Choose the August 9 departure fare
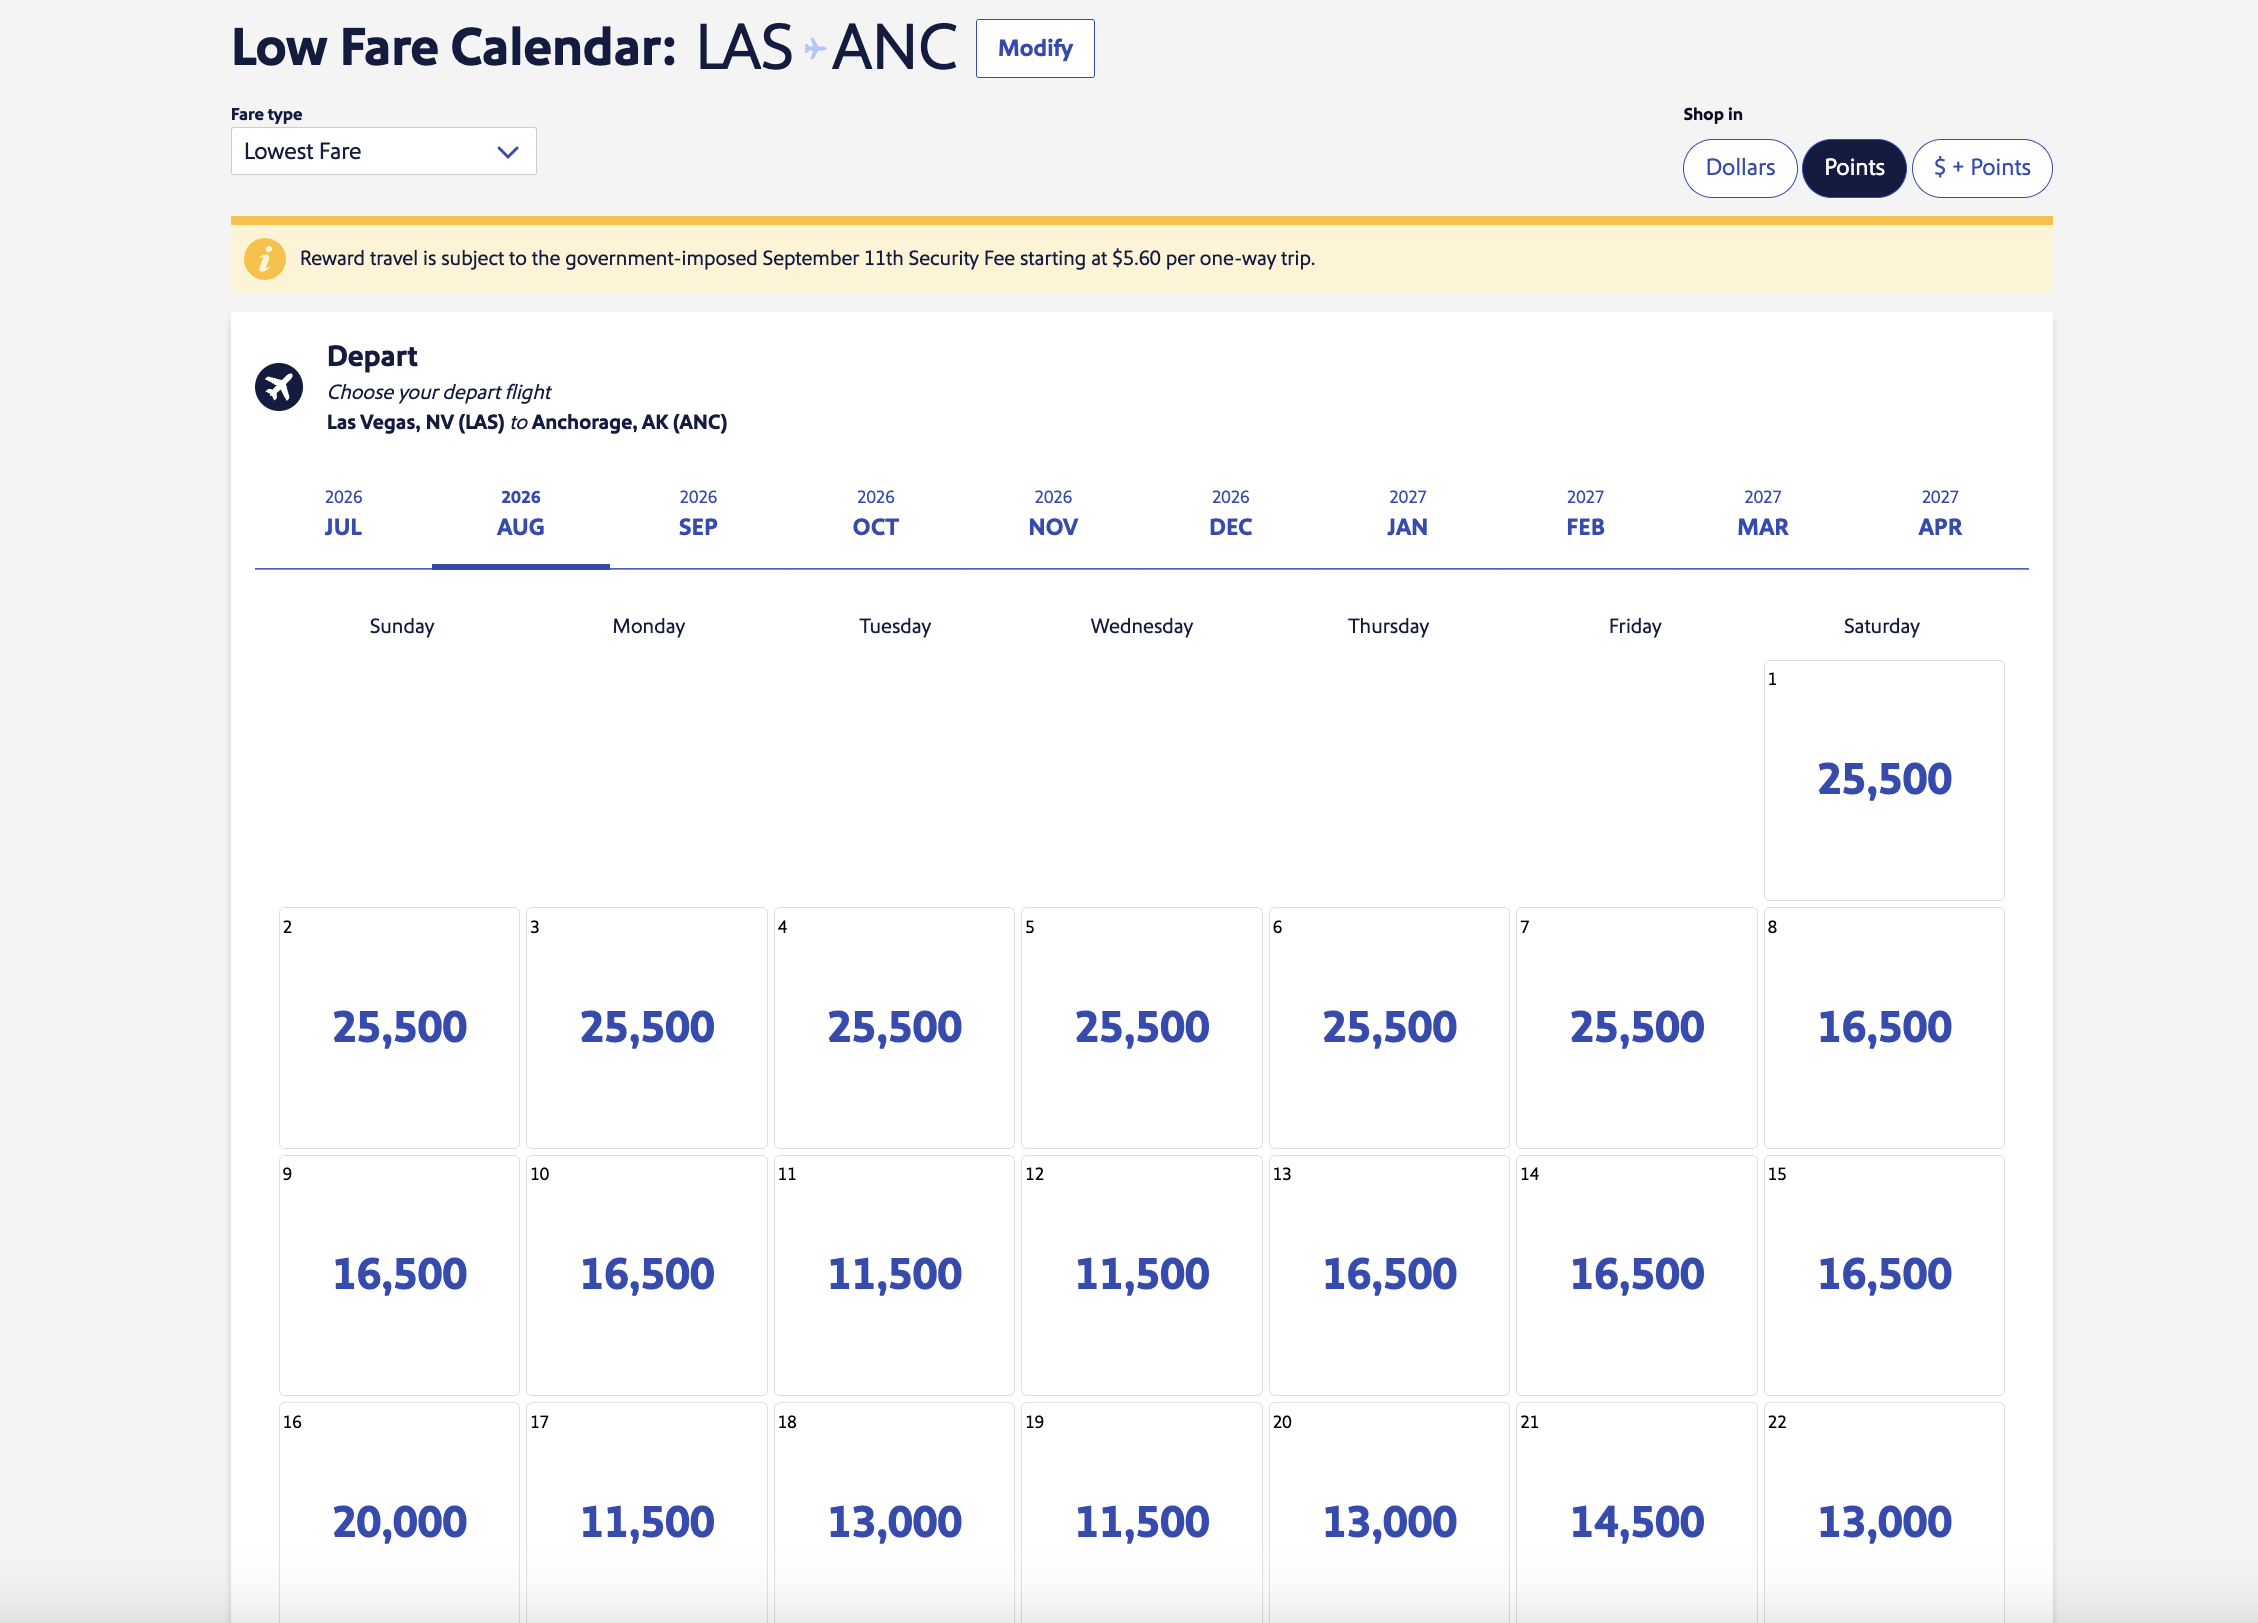The width and height of the screenshot is (2258, 1623). (x=399, y=1275)
